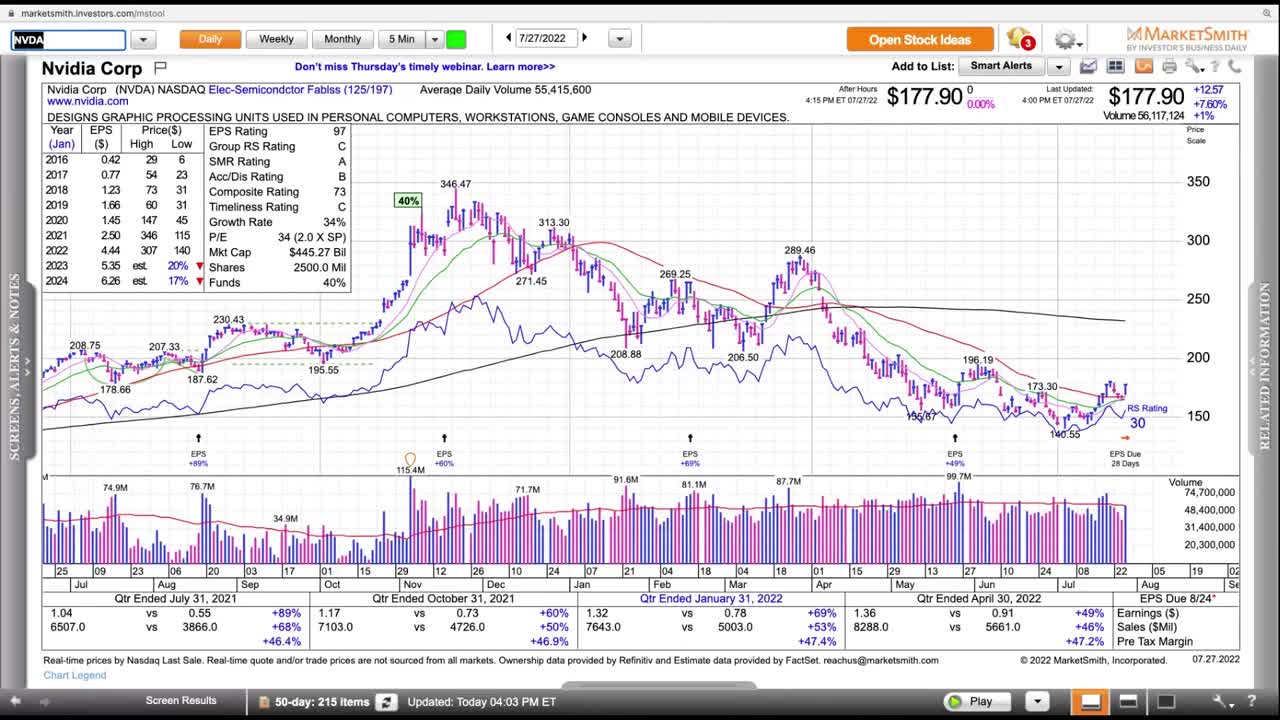
Task: Open dropdown next to the Play button
Action: 1038,701
